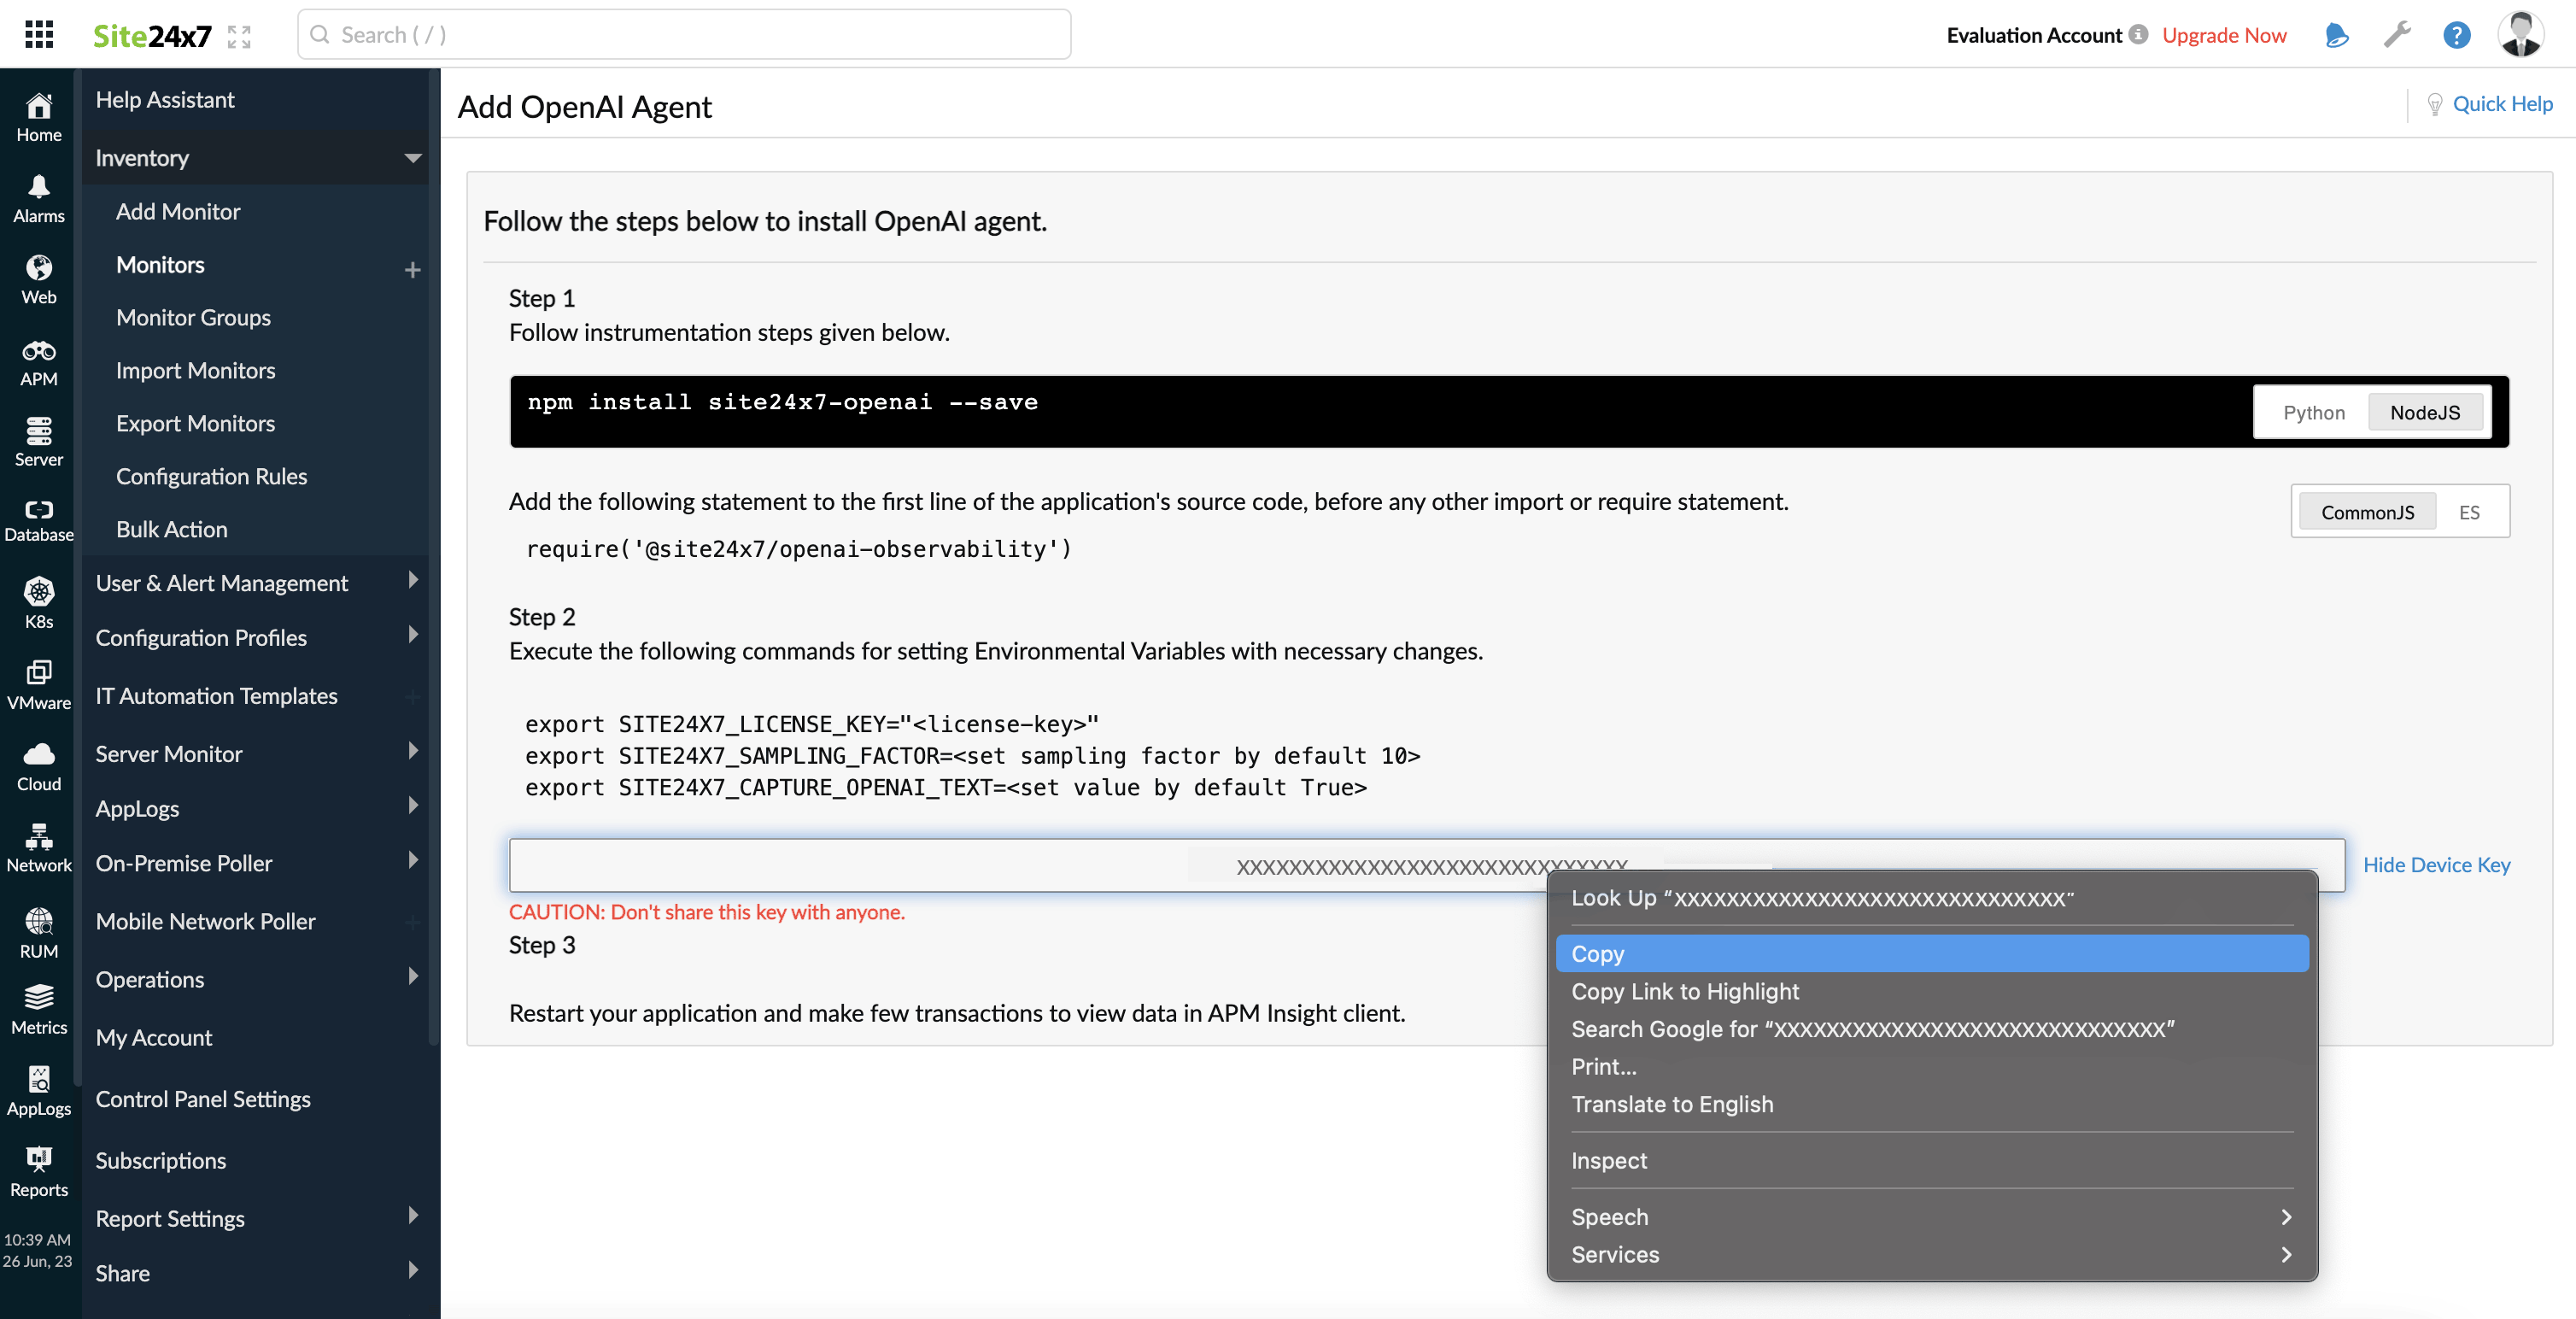2576x1319 pixels.
Task: Click into the top Search field
Action: tap(684, 35)
